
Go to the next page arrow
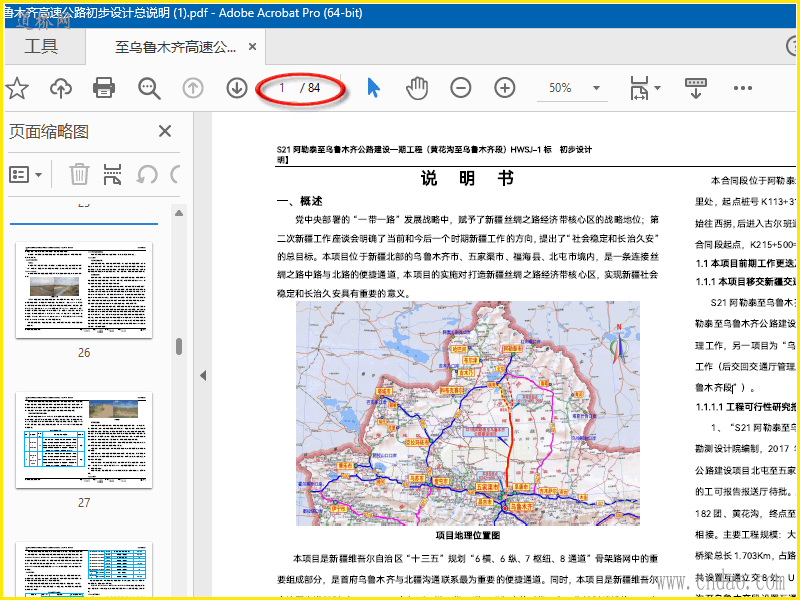pos(237,88)
